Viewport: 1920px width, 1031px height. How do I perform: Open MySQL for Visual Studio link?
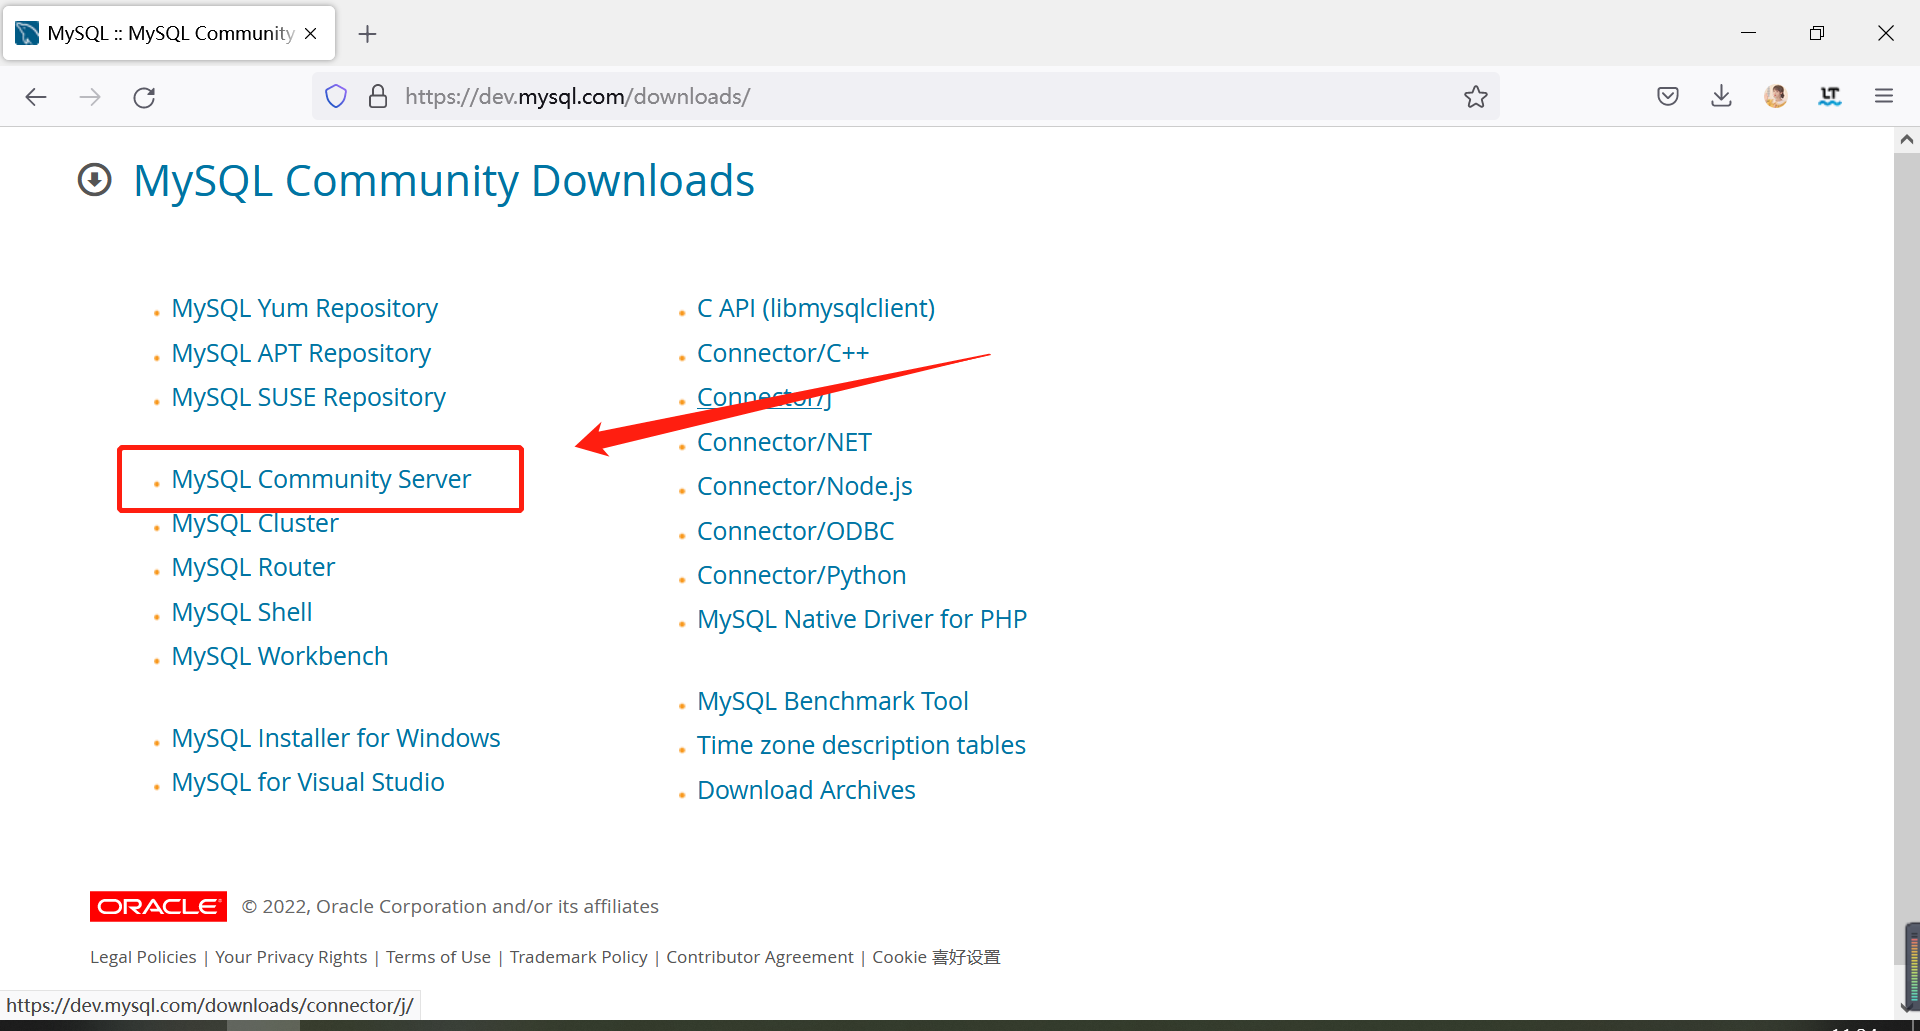[x=308, y=782]
